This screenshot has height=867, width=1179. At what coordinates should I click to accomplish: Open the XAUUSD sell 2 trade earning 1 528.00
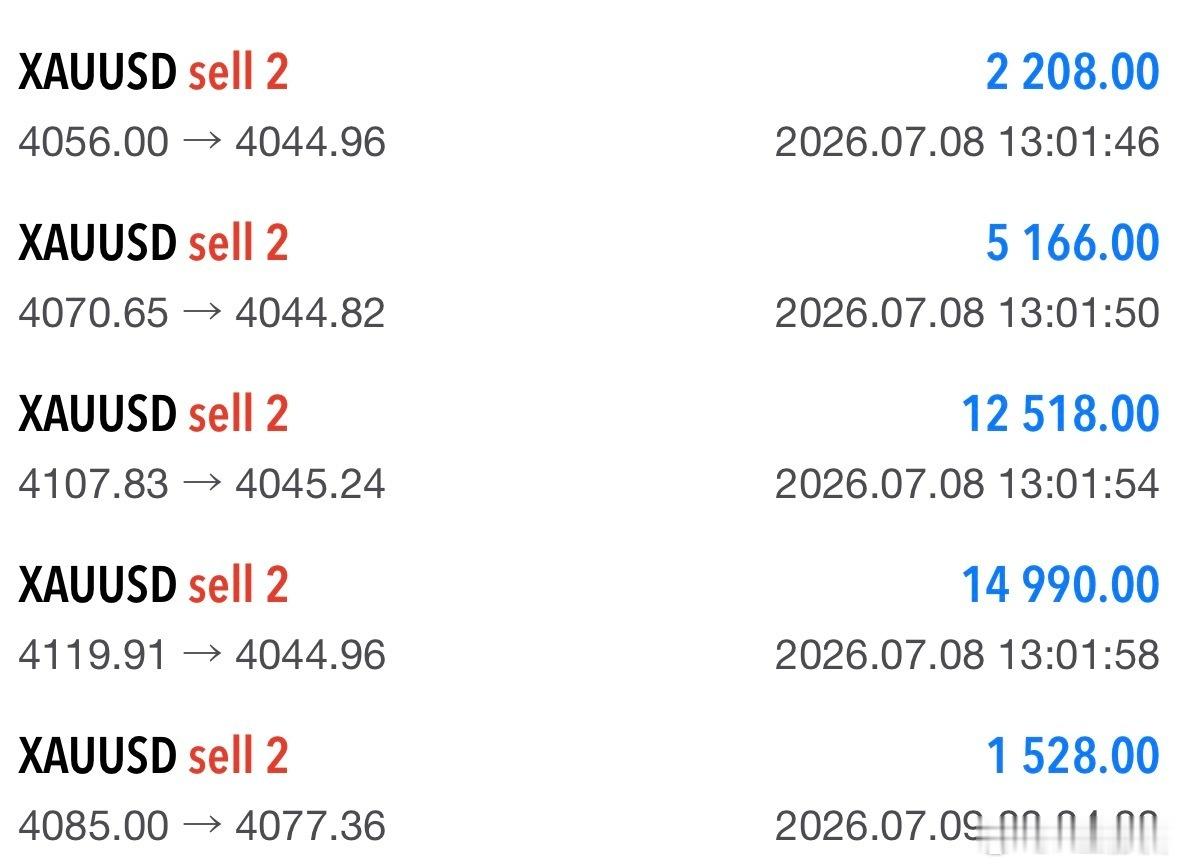pos(589,789)
